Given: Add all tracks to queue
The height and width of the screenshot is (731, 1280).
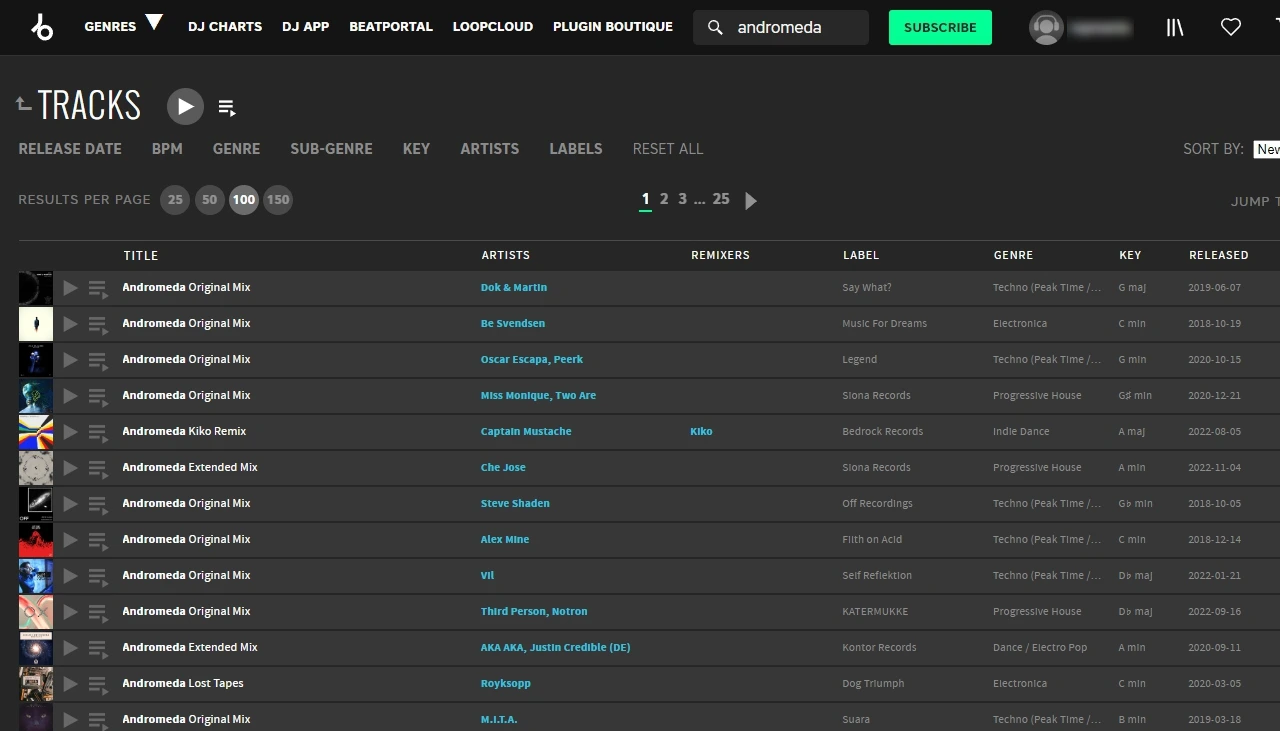Looking at the screenshot, I should pos(227,108).
